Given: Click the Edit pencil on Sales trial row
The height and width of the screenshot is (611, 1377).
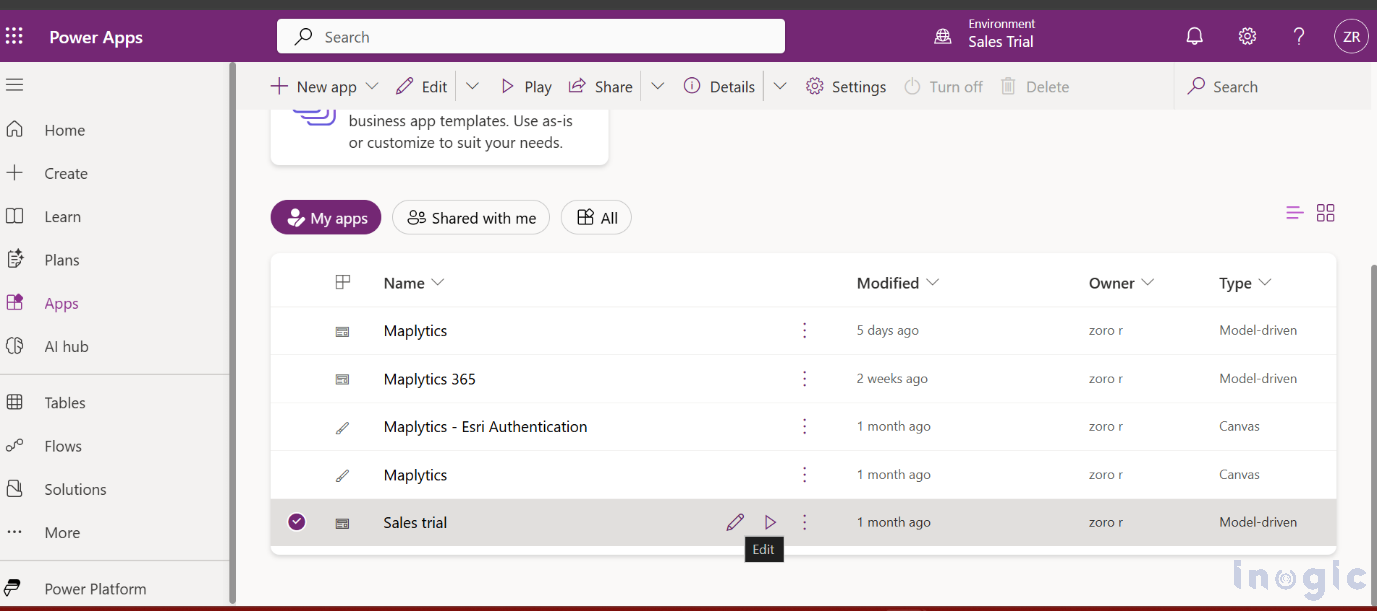Looking at the screenshot, I should [735, 521].
